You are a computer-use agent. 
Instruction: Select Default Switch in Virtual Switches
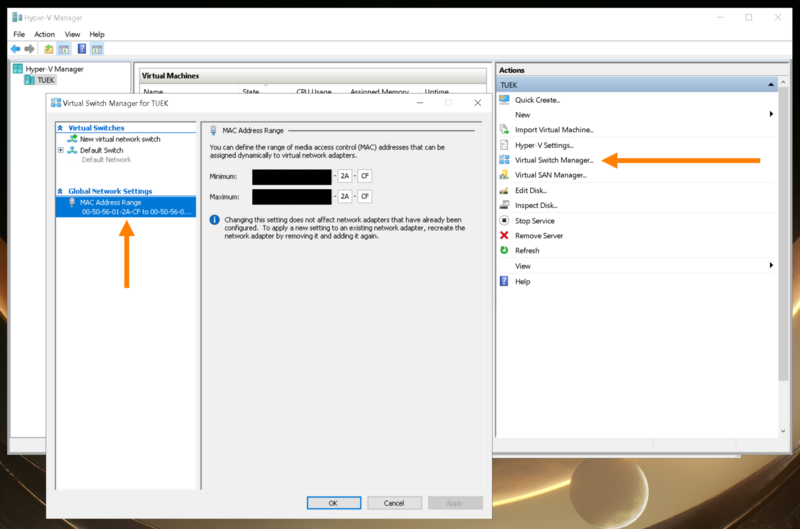pyautogui.click(x=102, y=150)
